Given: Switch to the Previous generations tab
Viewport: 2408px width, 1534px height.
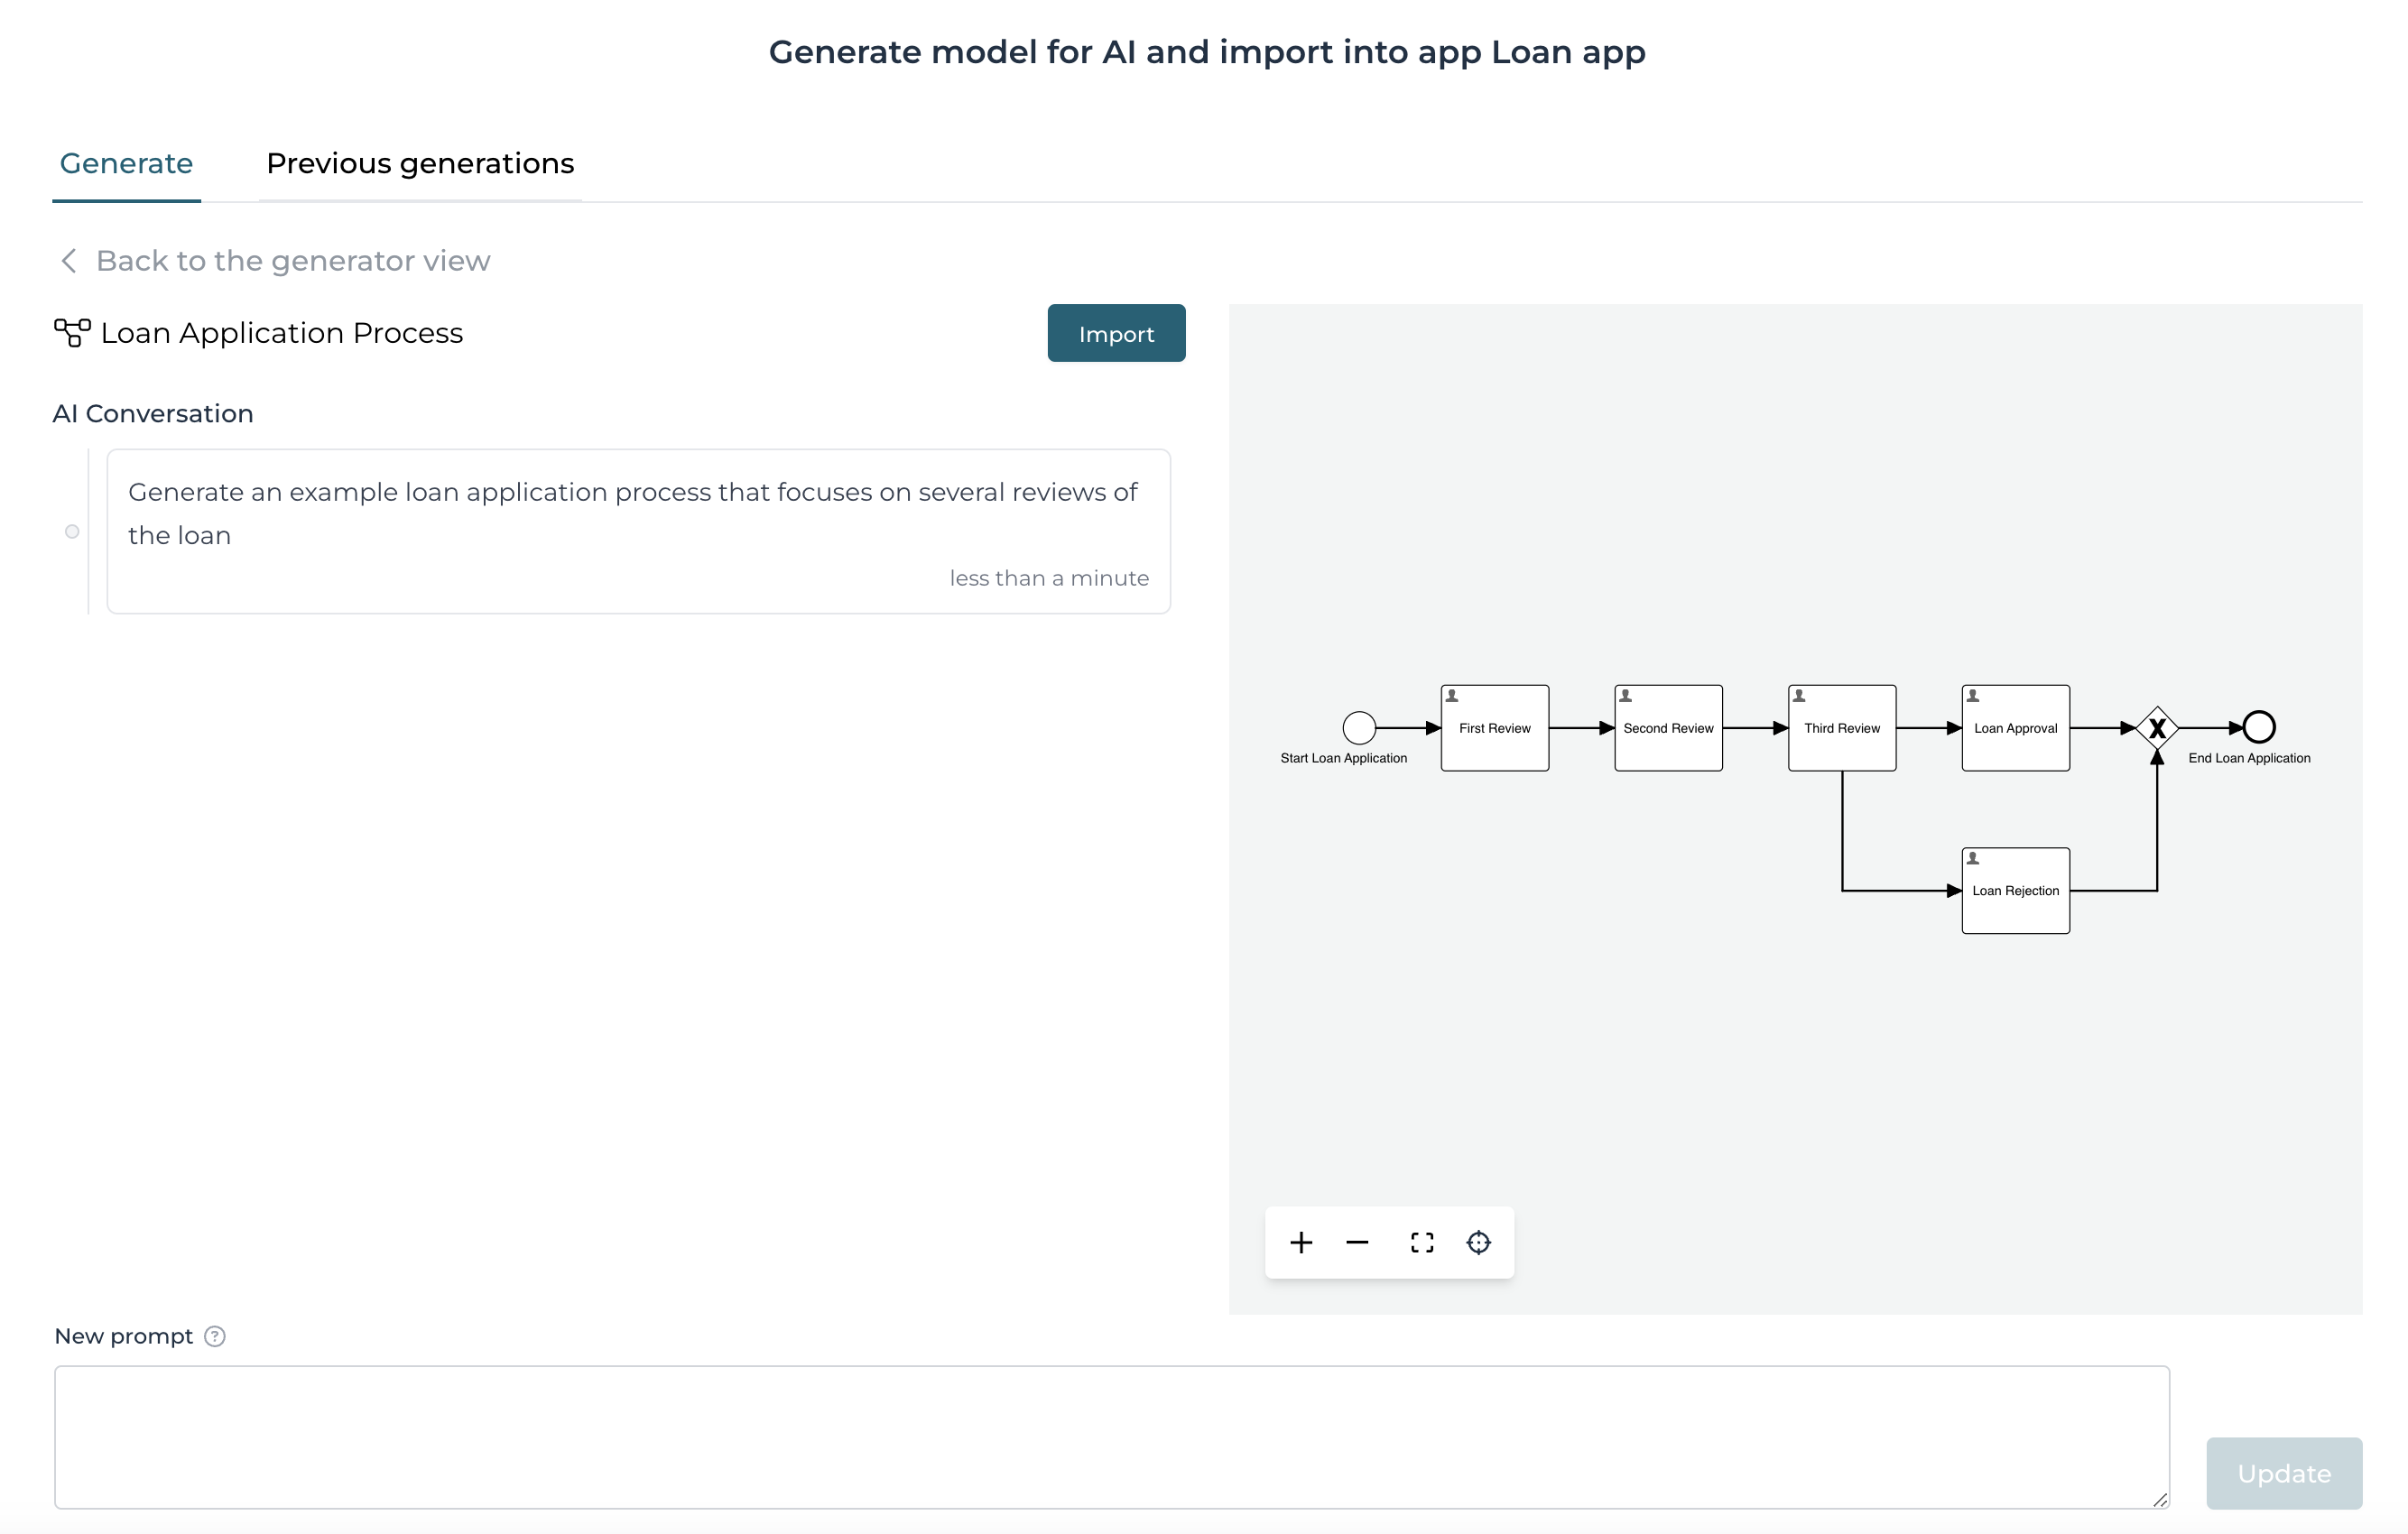Looking at the screenshot, I should (420, 163).
